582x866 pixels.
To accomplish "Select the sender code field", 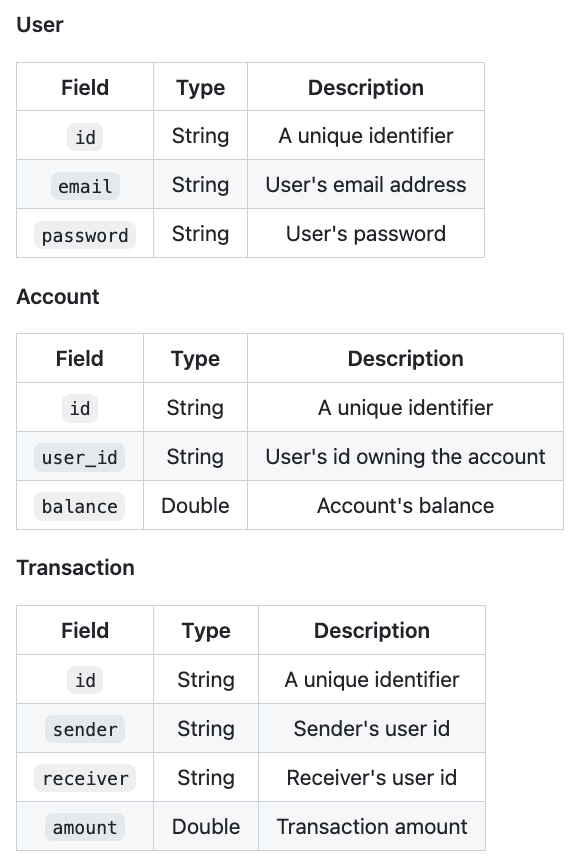I will click(85, 729).
